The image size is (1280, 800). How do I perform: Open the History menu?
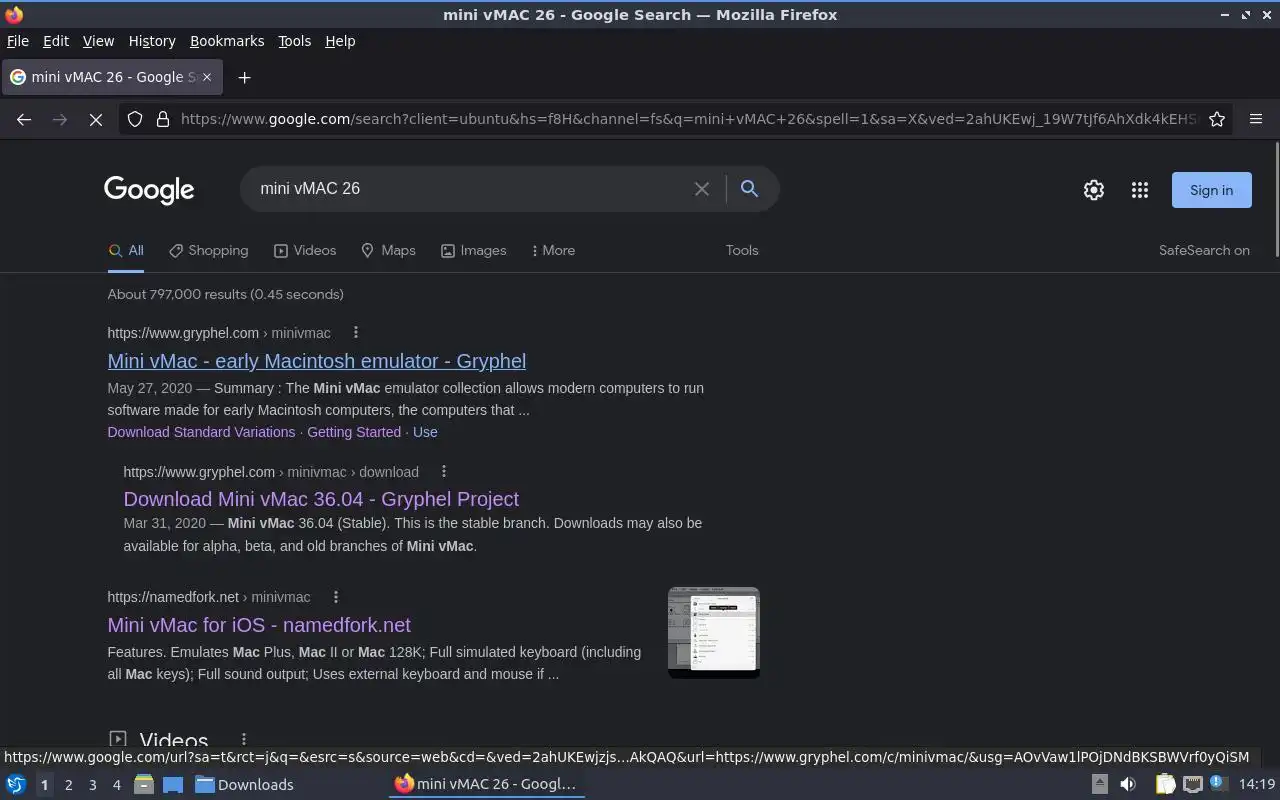[152, 41]
